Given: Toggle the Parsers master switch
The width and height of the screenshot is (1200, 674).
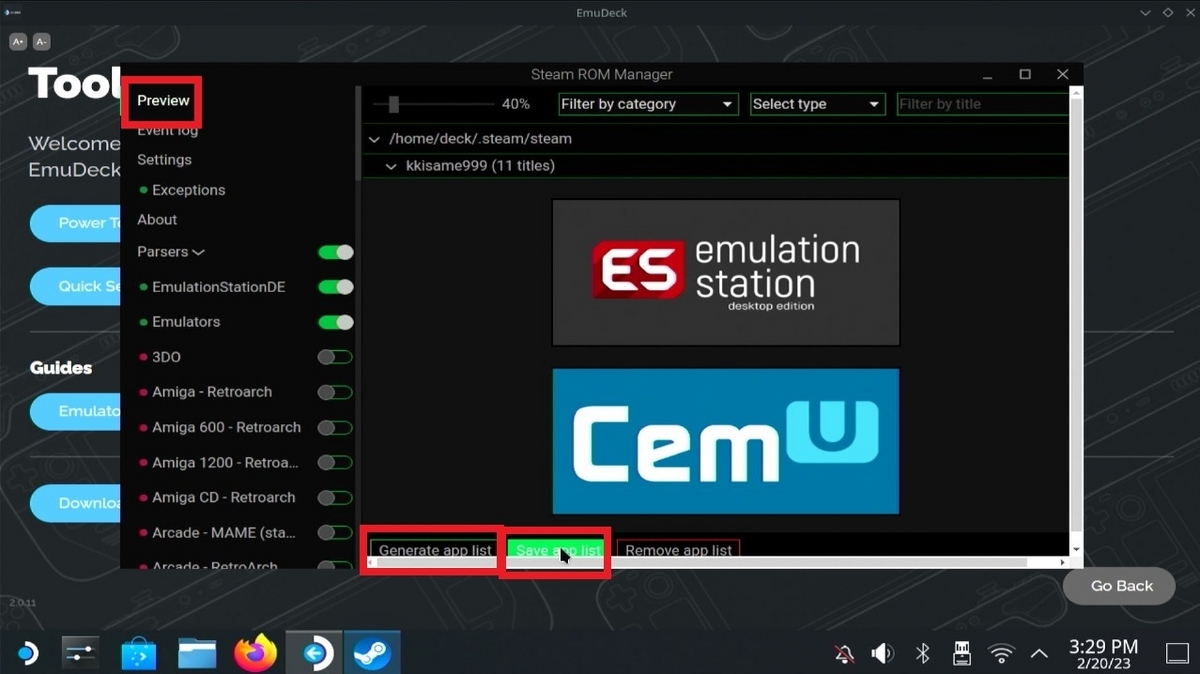Looking at the screenshot, I should 336,252.
